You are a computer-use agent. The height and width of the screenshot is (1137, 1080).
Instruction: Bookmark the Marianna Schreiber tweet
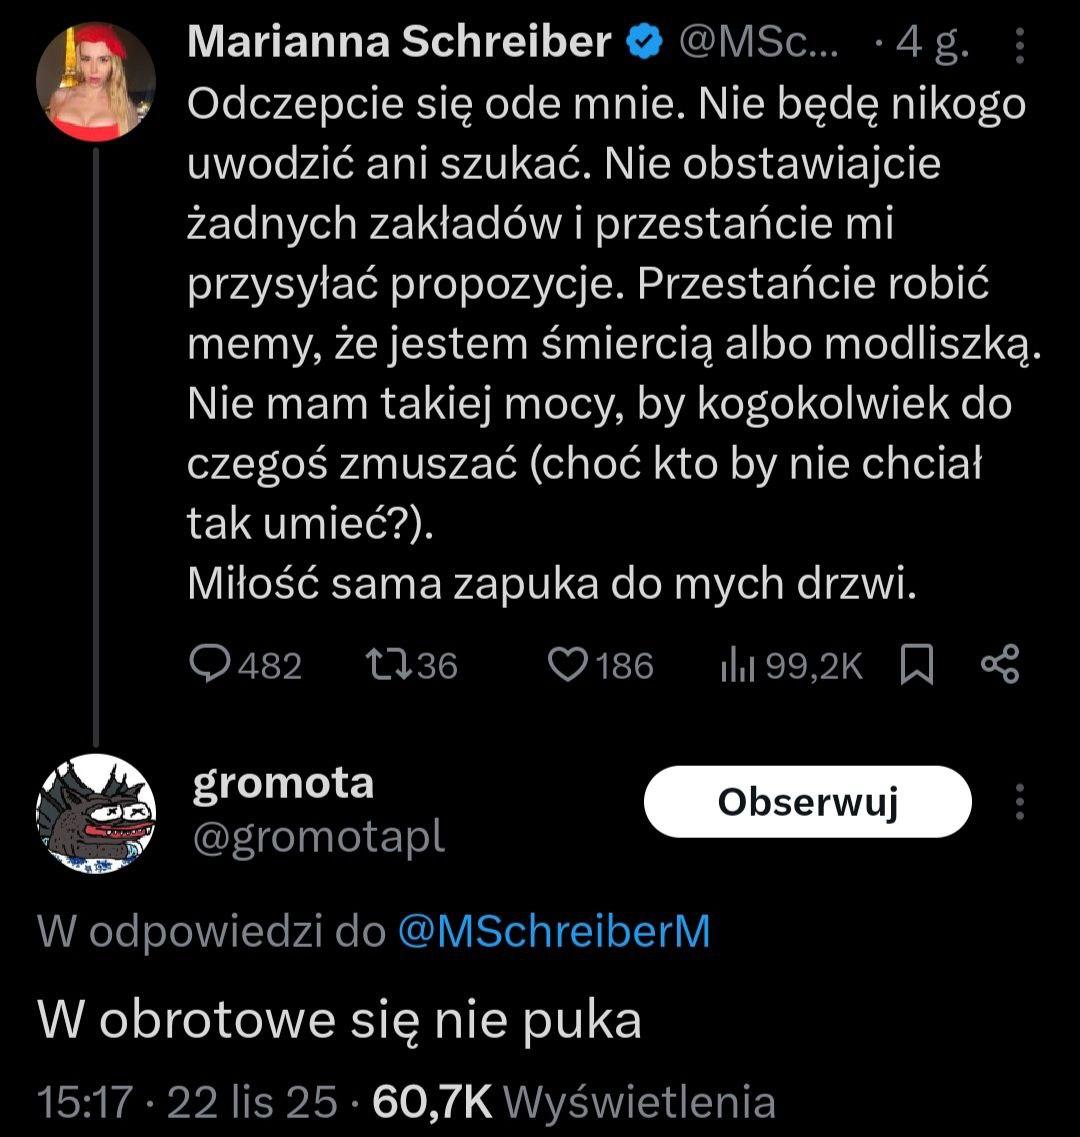917,666
